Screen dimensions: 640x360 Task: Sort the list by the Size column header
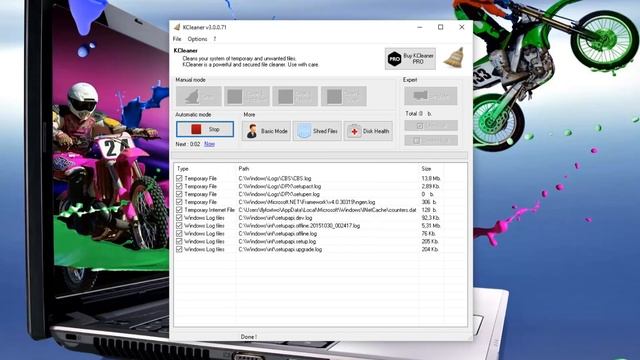click(426, 169)
